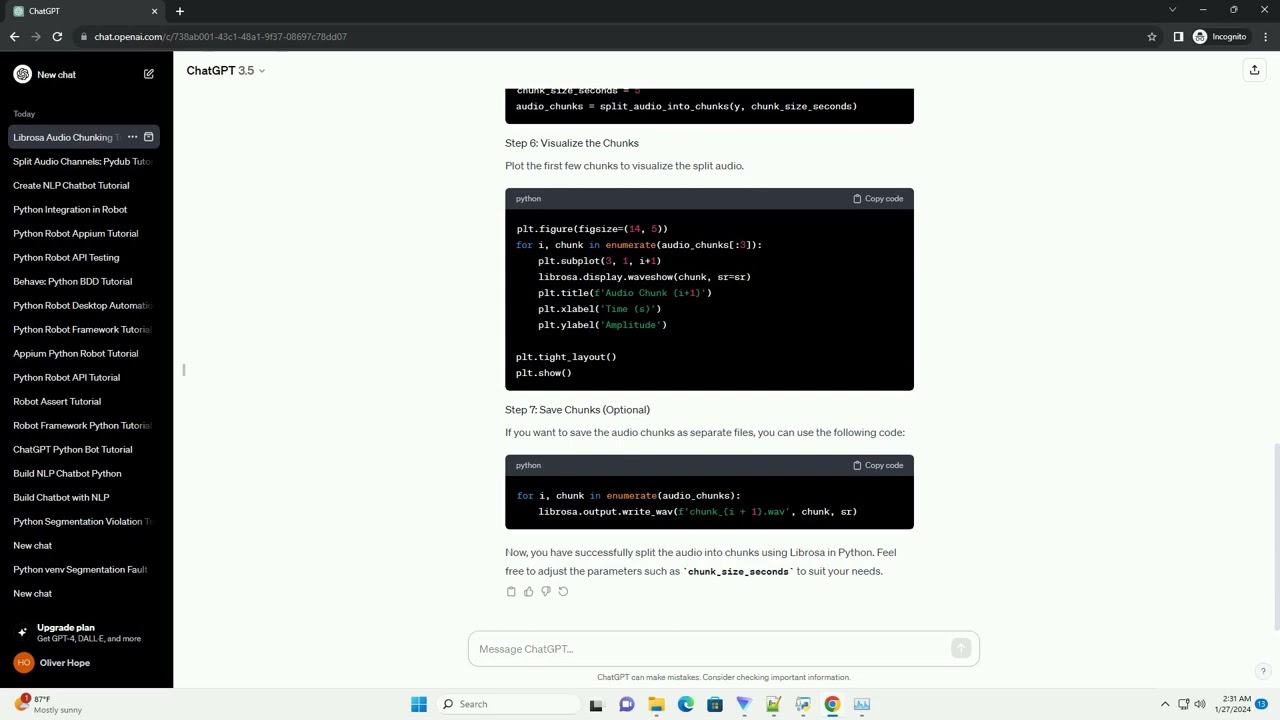Click the new chat edit icon in sidebar
Screen dimensions: 1280x720
(149, 74)
